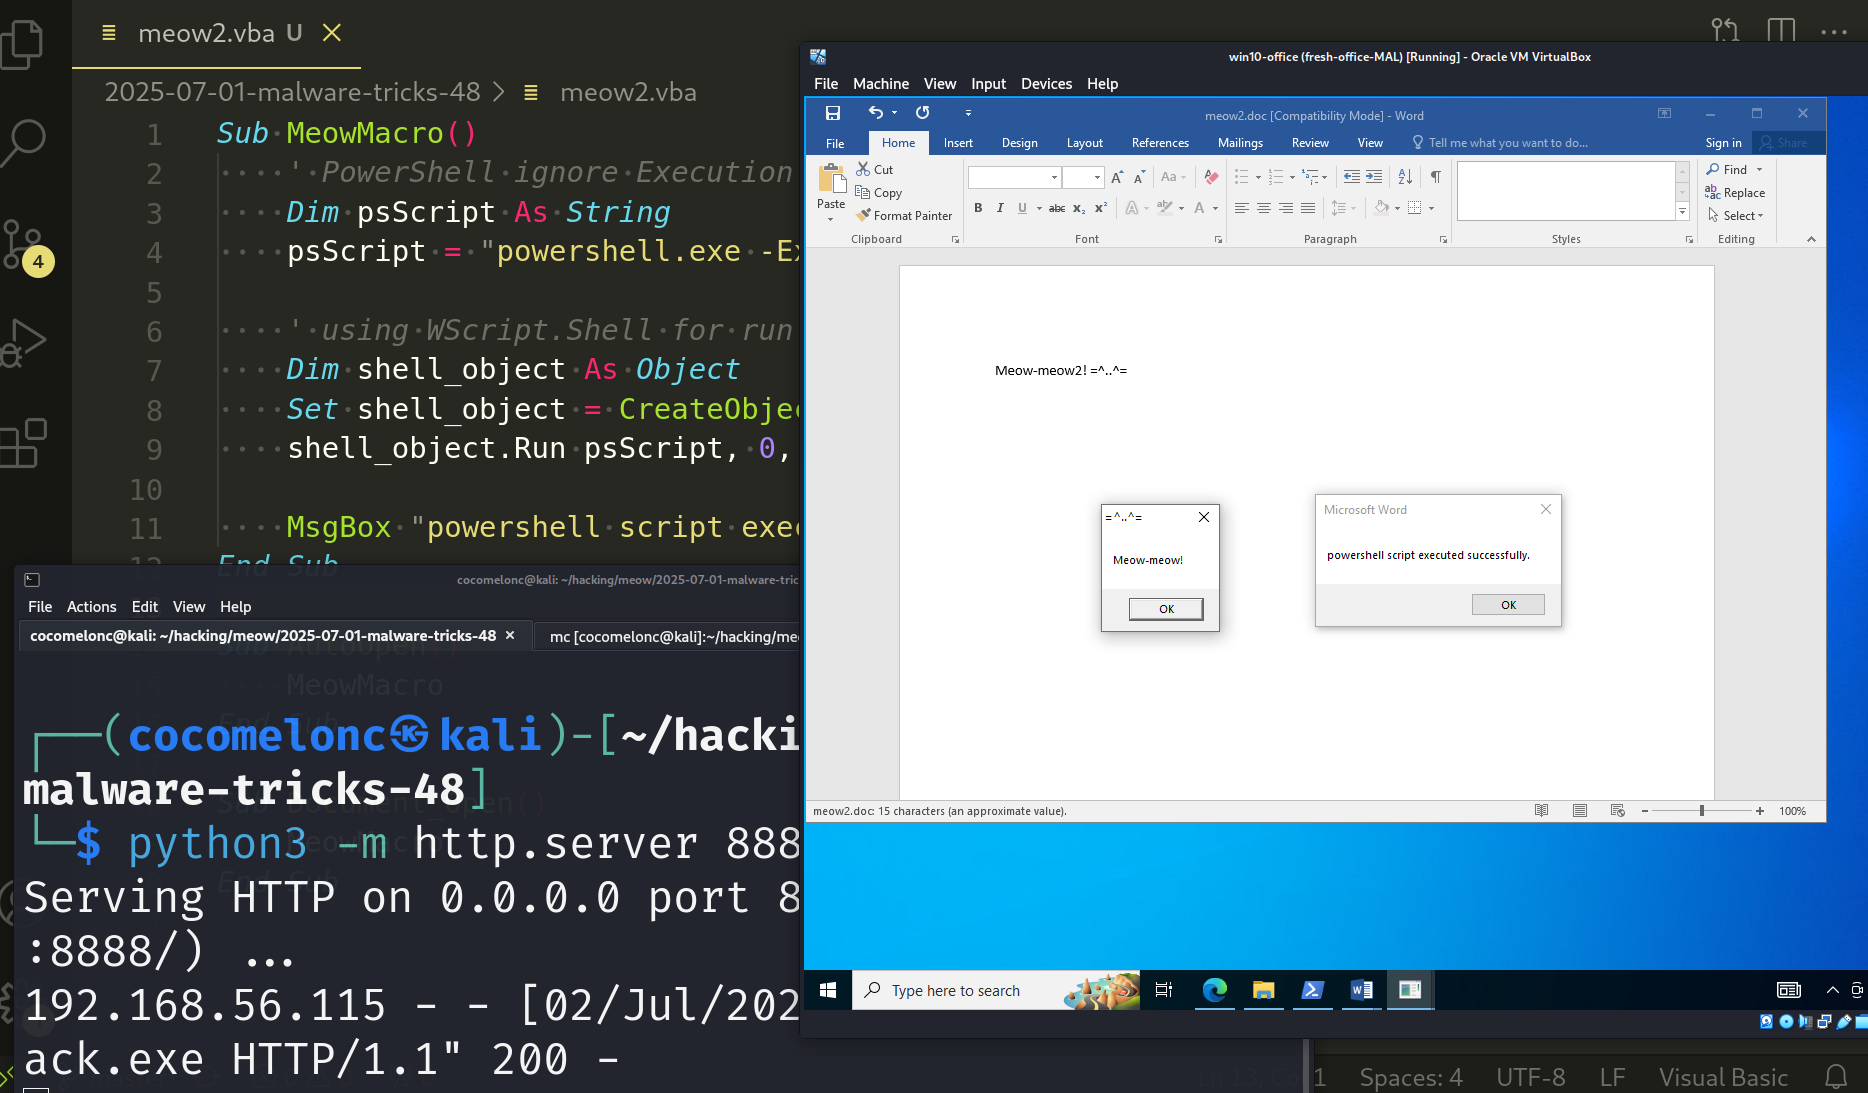Click OK in the Microsoft Word dialog
1868x1093 pixels.
1508,605
